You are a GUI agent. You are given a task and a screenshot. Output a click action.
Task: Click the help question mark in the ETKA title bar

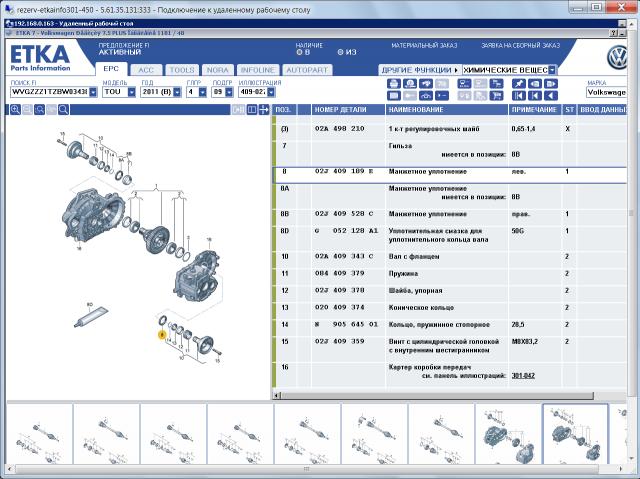click(x=614, y=33)
